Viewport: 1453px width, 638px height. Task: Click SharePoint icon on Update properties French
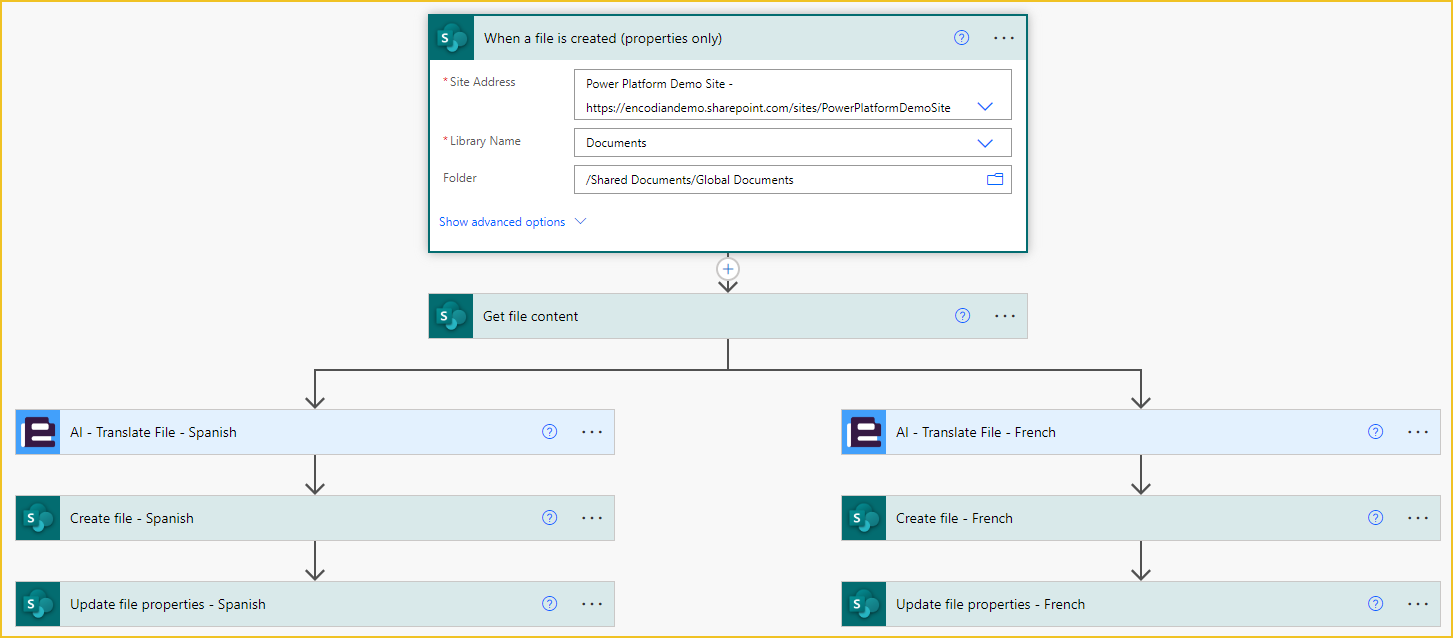pos(864,604)
